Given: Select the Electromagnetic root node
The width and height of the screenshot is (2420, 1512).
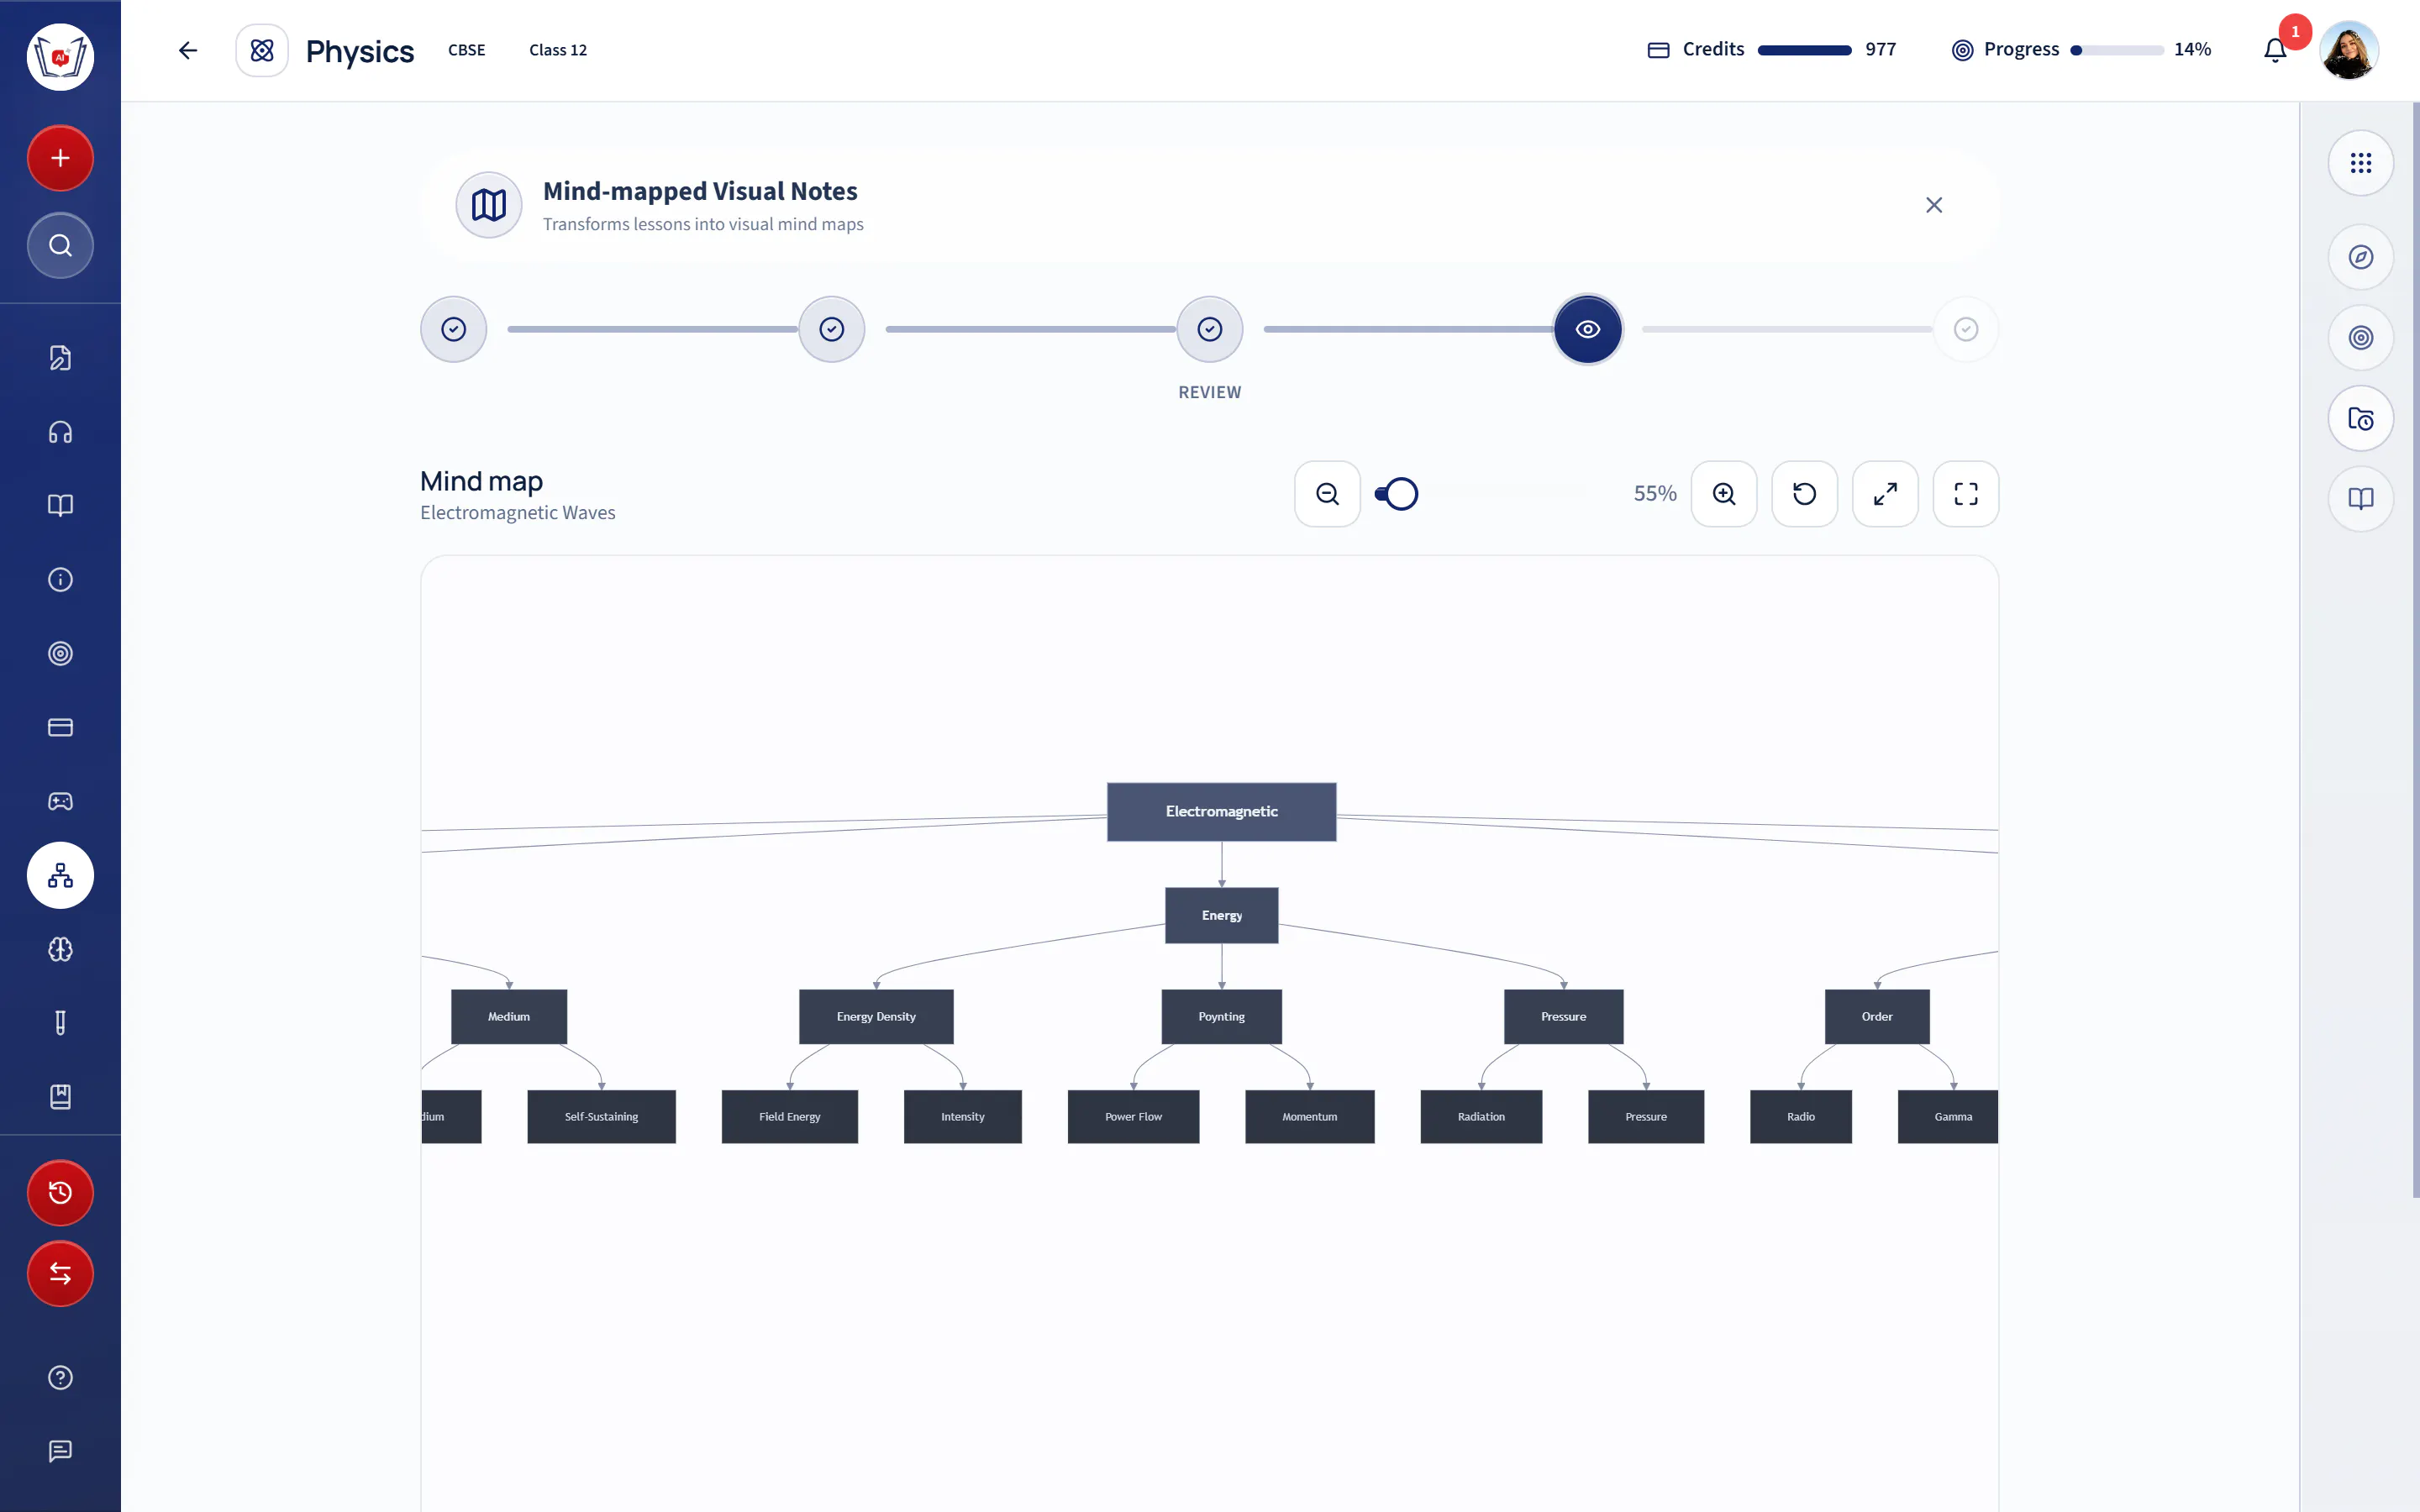Looking at the screenshot, I should click(1222, 812).
